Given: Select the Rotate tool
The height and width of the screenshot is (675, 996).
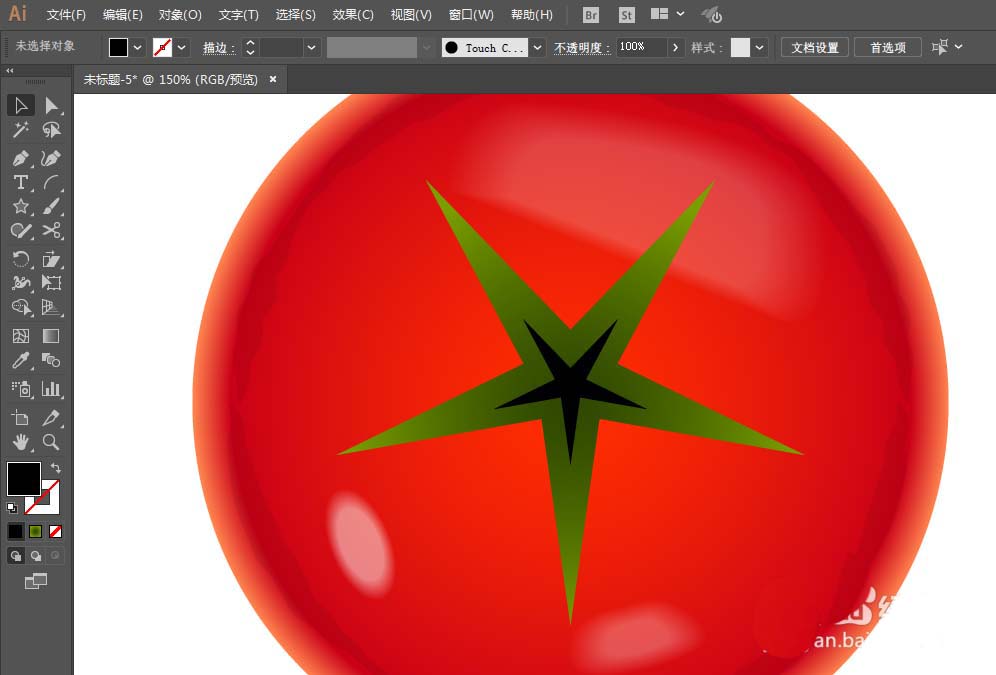Looking at the screenshot, I should tap(20, 259).
